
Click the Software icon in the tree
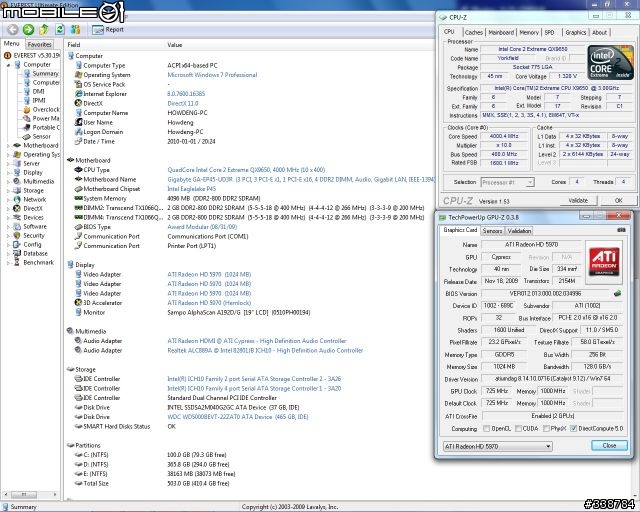coord(17,226)
